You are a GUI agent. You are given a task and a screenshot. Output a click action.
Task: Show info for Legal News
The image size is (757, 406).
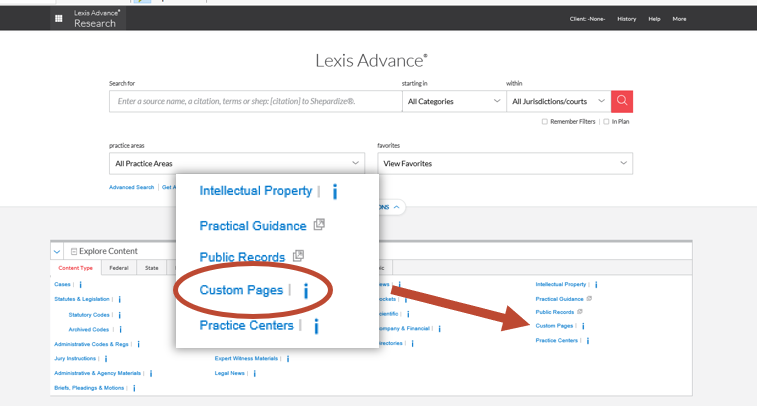tap(254, 373)
